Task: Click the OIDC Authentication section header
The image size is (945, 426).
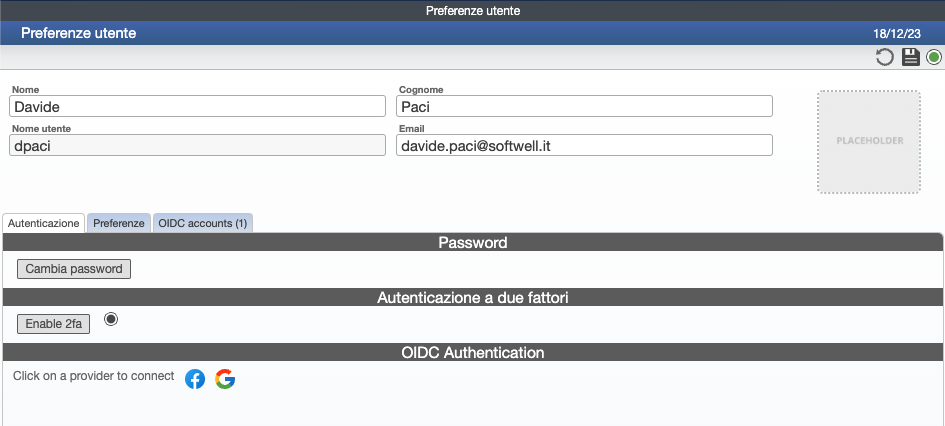Action: coord(472,352)
